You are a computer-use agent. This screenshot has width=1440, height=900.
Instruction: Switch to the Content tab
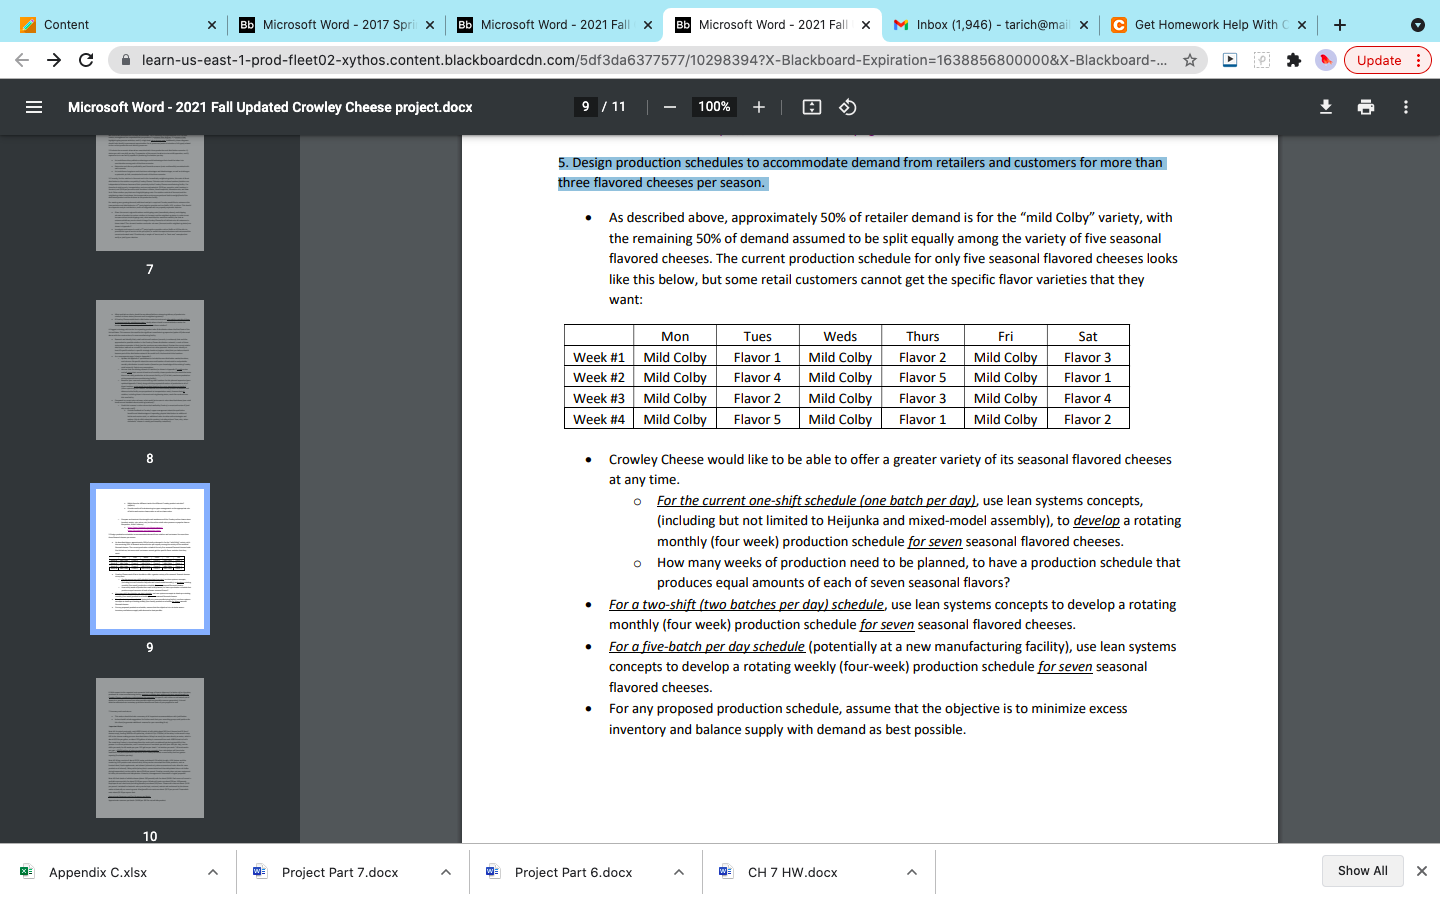(117, 25)
